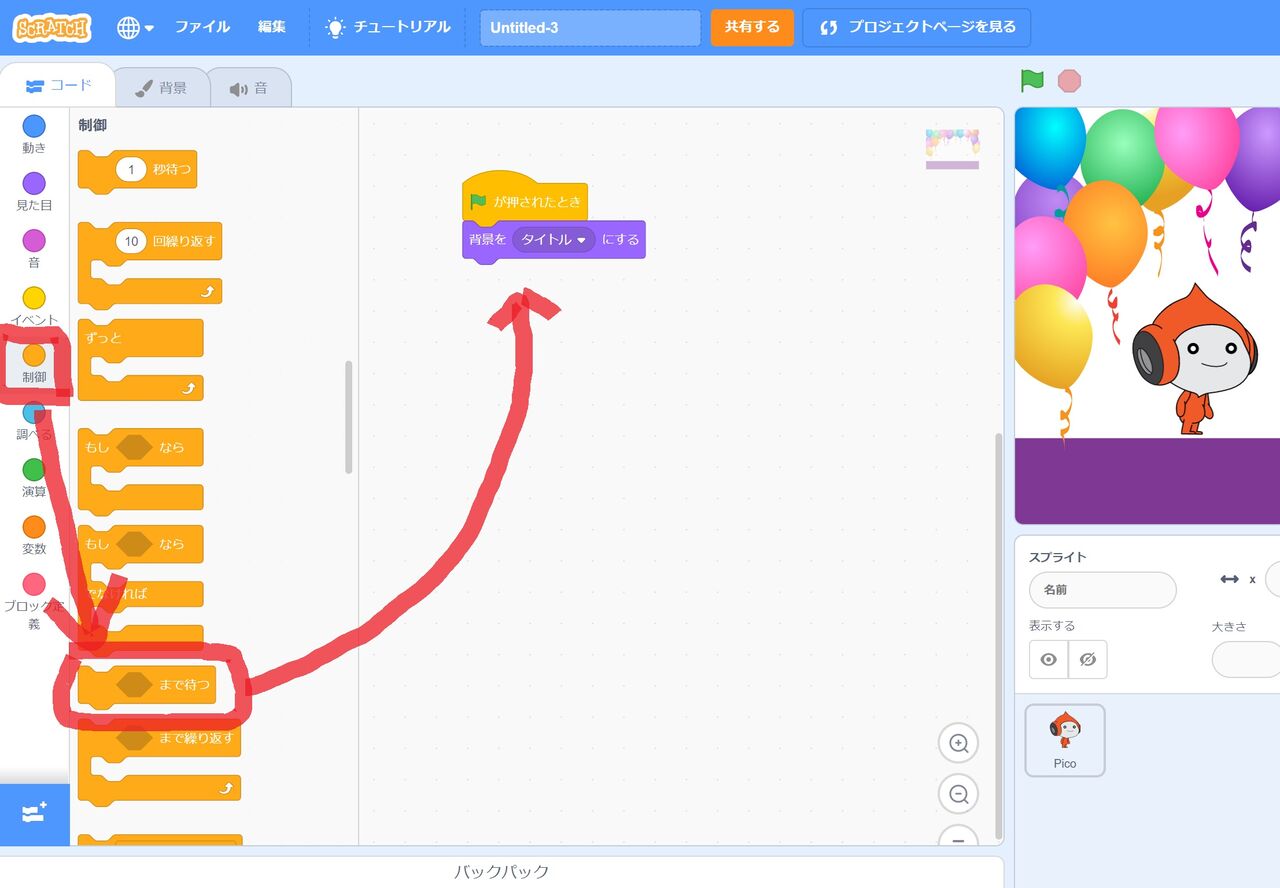The height and width of the screenshot is (888, 1280).
Task: Click the backdrop thumbnail in workspace corner
Action: 953,149
